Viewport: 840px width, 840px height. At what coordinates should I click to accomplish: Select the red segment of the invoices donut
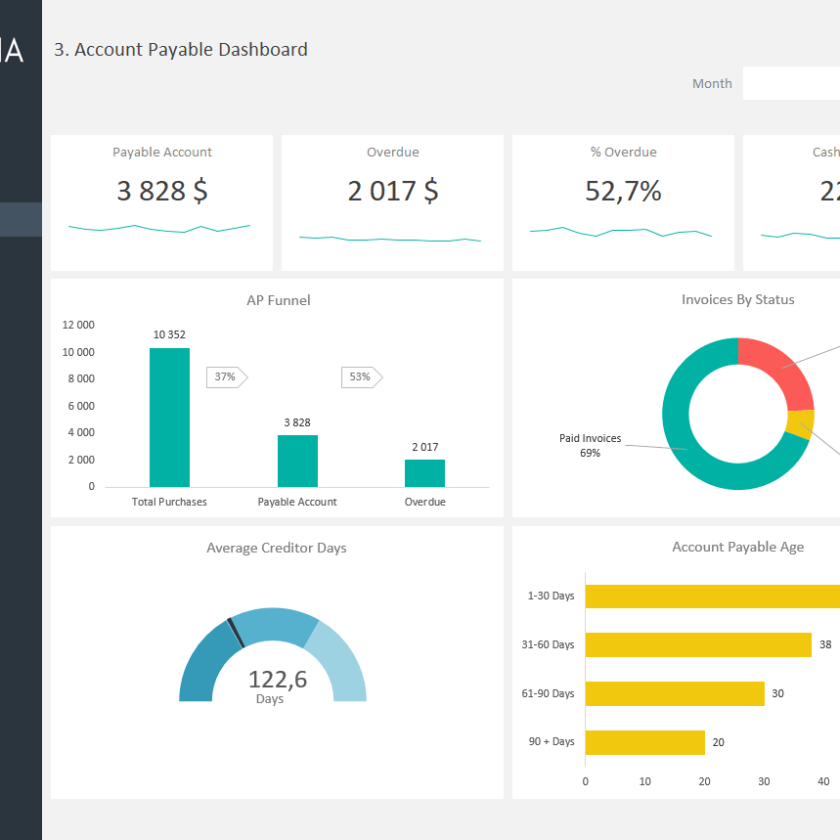[x=780, y=372]
